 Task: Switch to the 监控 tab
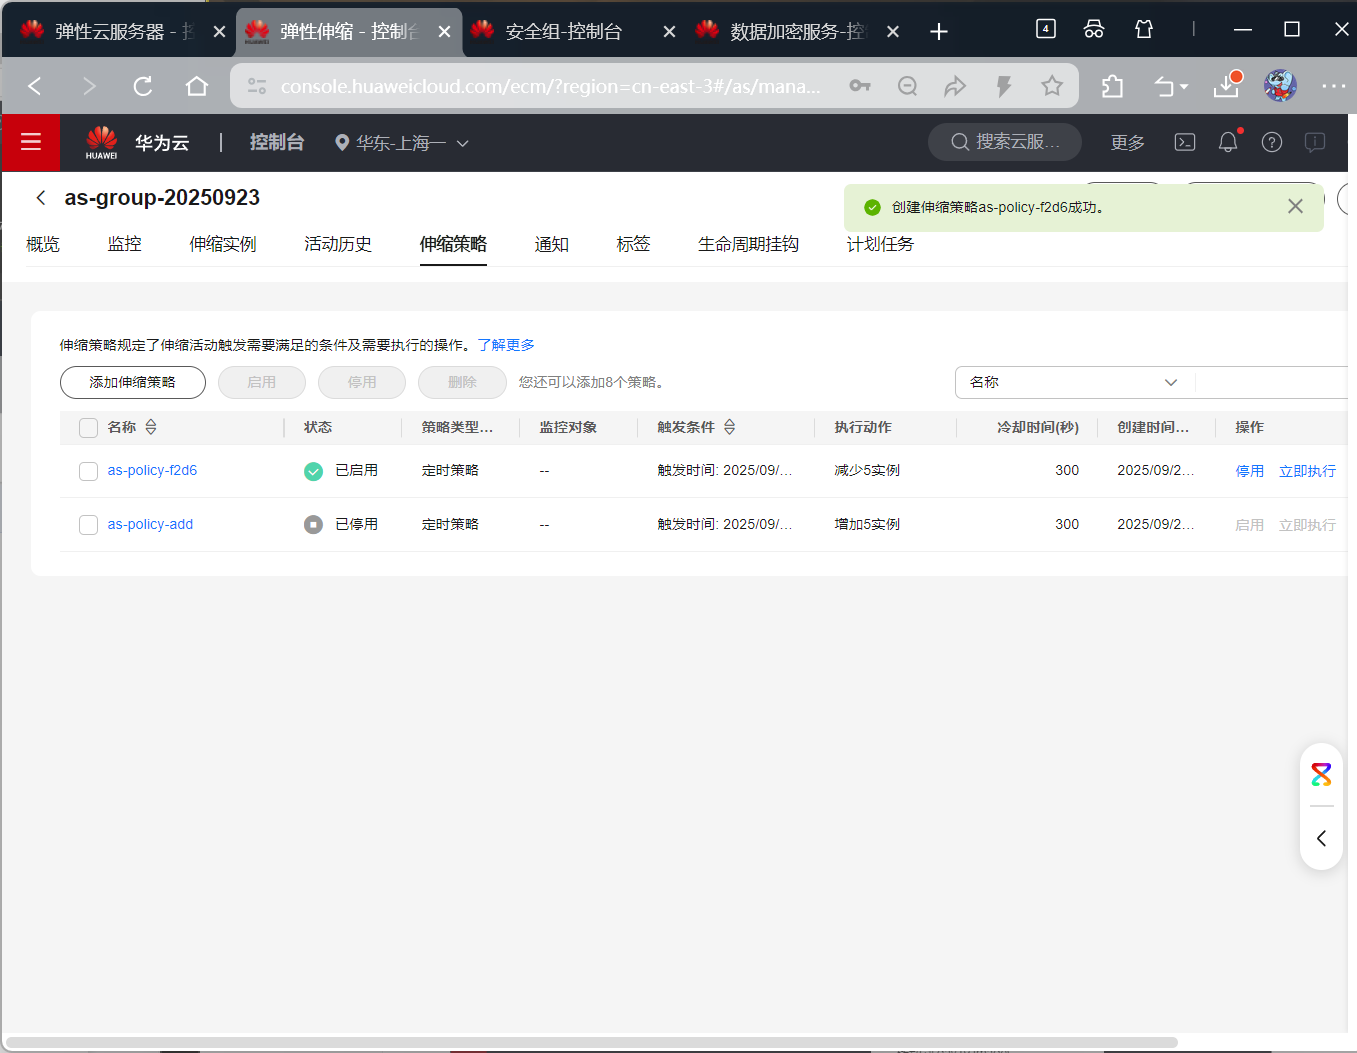point(125,244)
